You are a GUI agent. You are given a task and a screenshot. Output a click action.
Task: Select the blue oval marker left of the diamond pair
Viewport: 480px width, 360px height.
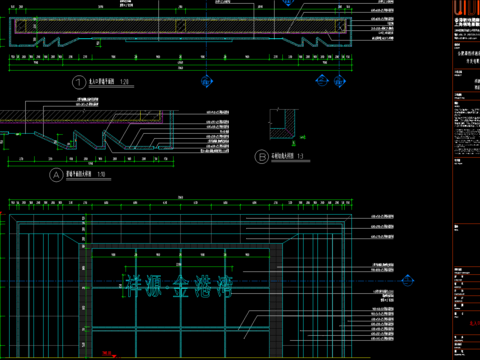(322, 81)
